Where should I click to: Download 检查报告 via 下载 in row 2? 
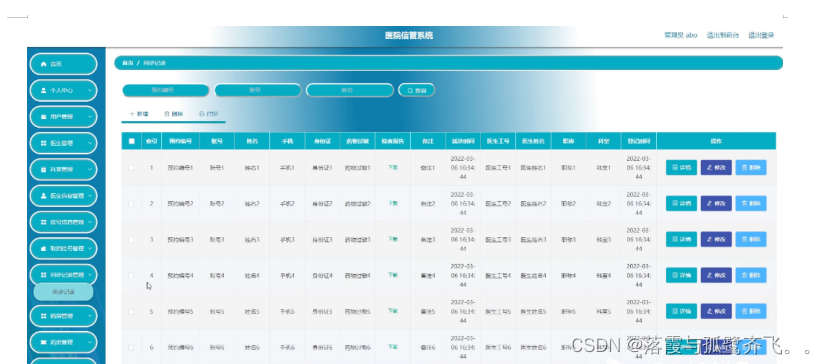(393, 203)
